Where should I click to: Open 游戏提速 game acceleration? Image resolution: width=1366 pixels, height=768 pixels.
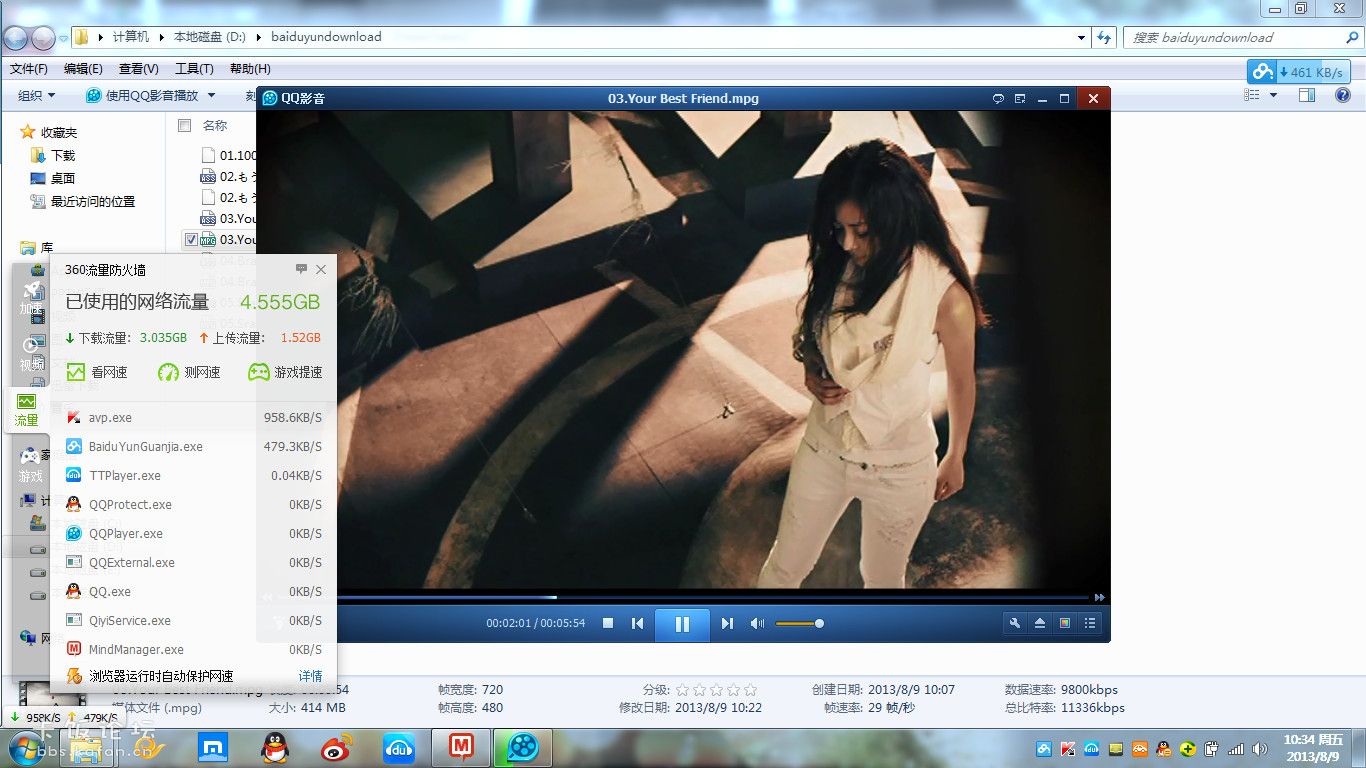click(285, 372)
